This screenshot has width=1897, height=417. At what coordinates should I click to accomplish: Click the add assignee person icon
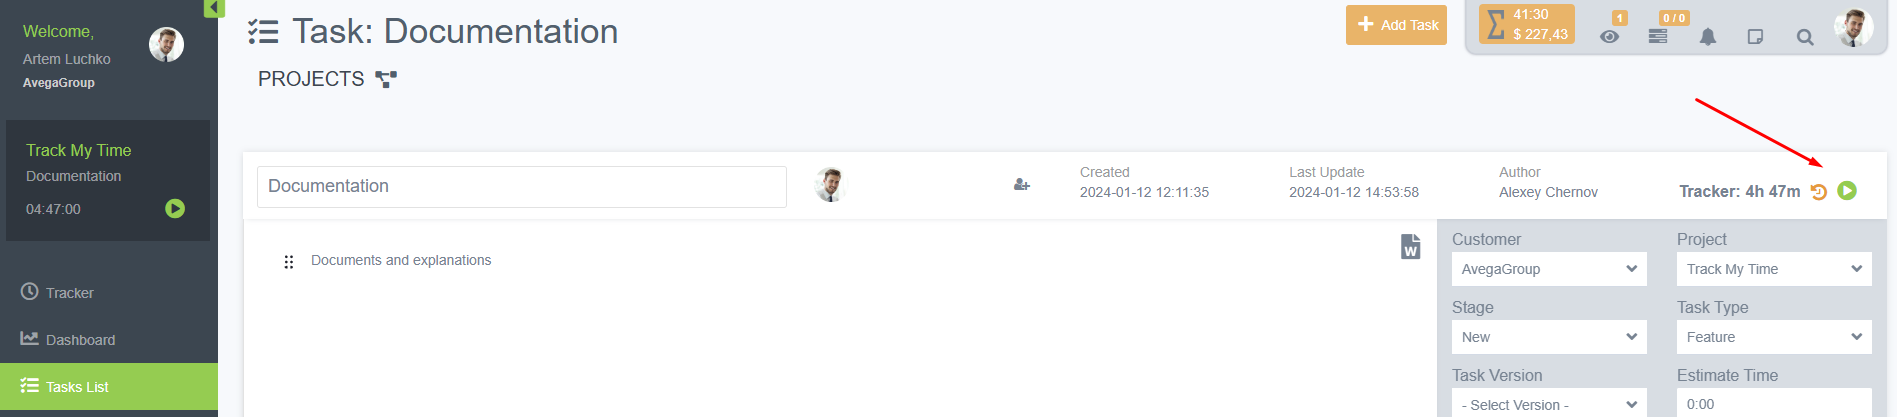[x=1021, y=185]
